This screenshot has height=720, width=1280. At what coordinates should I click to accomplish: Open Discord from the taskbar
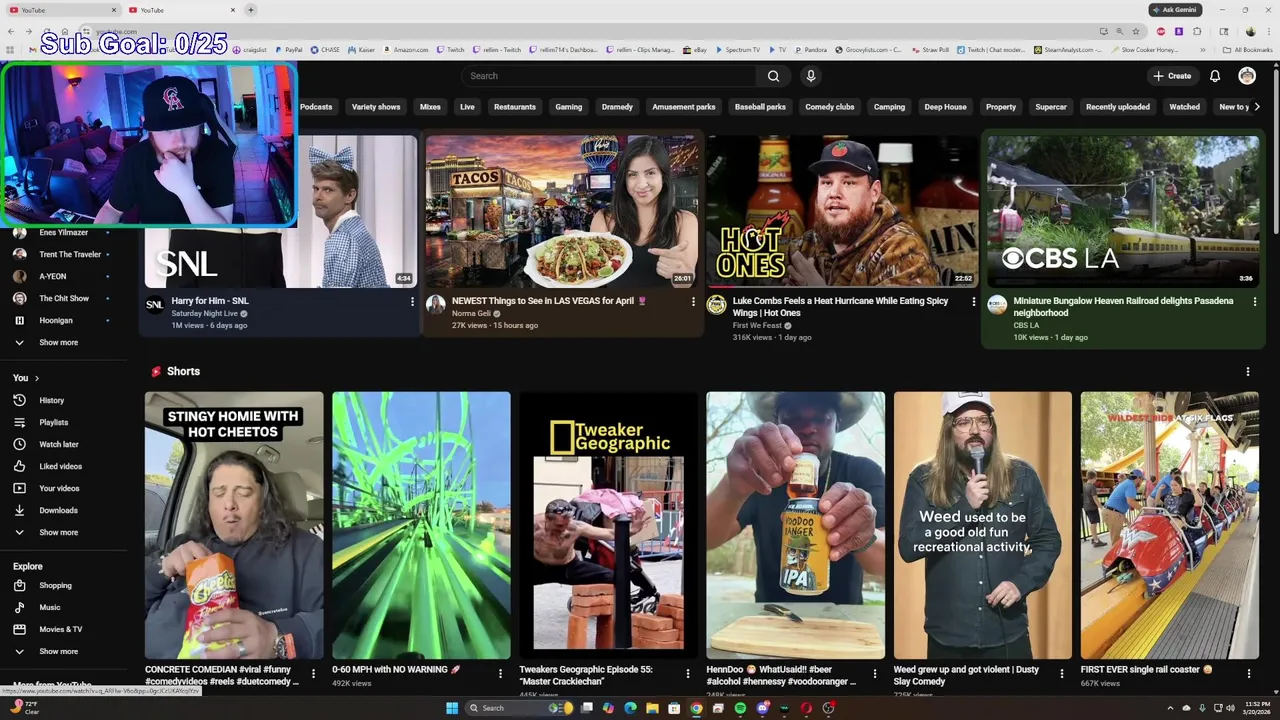pyautogui.click(x=762, y=708)
